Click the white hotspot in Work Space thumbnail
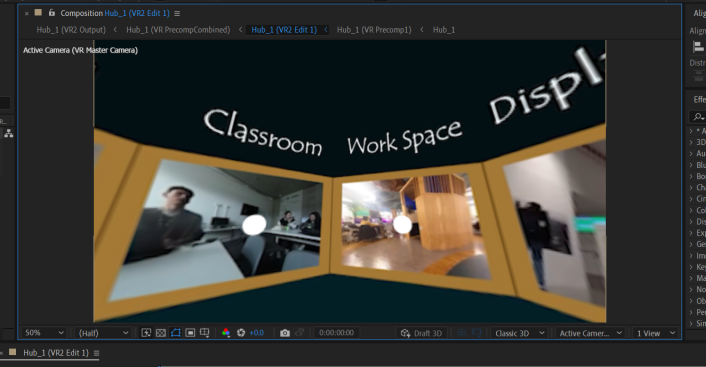Screen dimensions: 706x367 tap(402, 224)
